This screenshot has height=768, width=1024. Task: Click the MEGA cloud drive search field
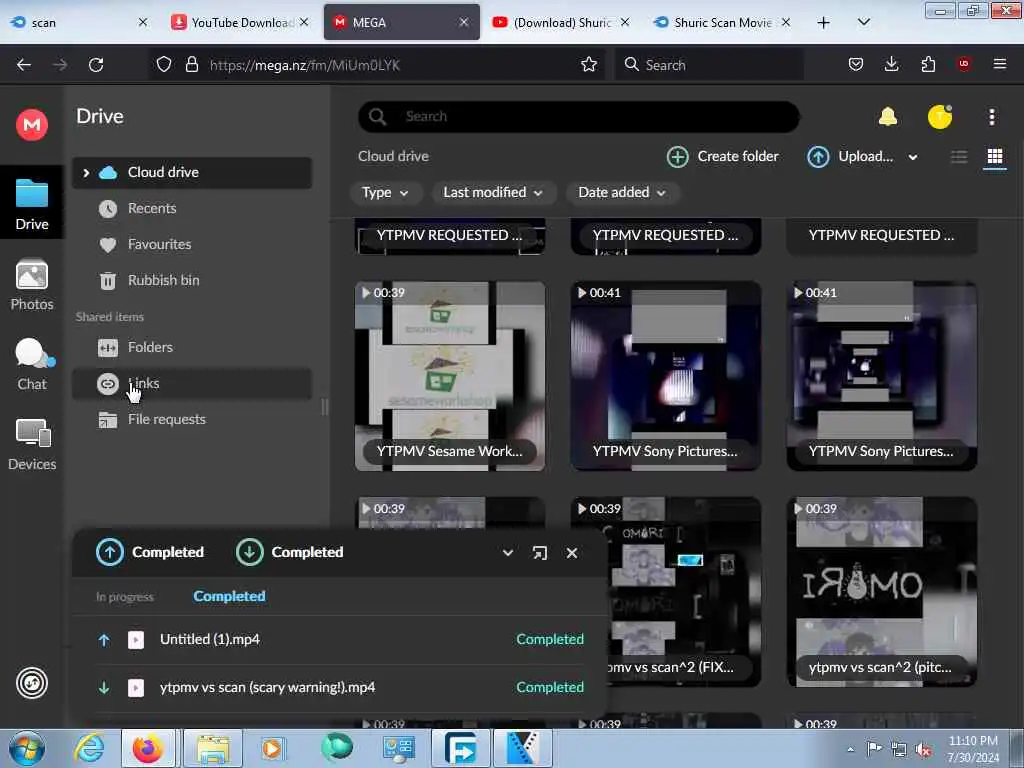[579, 117]
